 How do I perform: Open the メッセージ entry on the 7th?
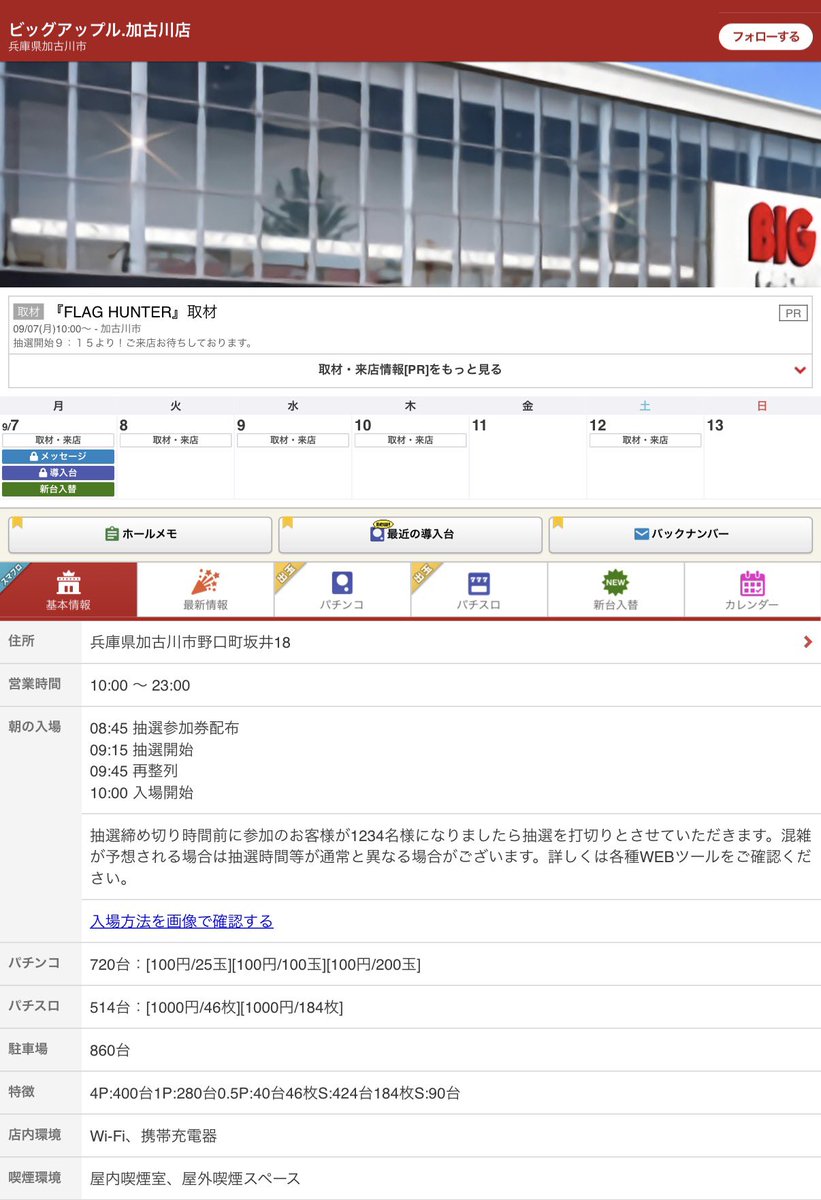[58, 456]
